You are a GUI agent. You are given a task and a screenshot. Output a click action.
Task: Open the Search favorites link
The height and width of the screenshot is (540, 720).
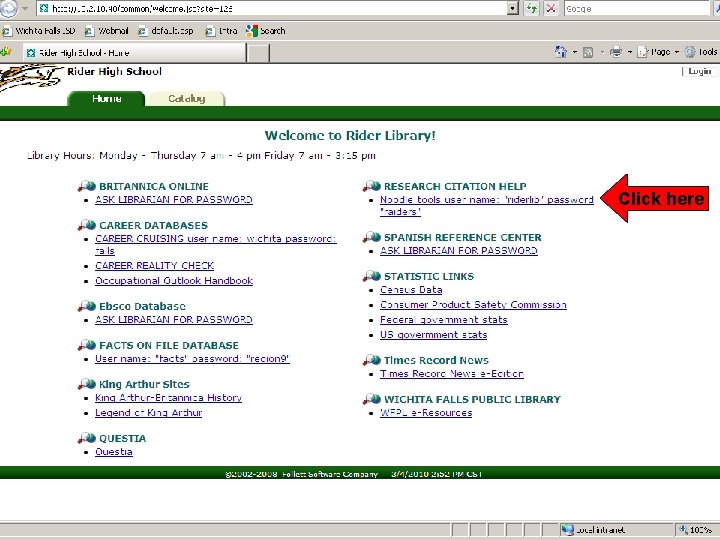[x=265, y=31]
